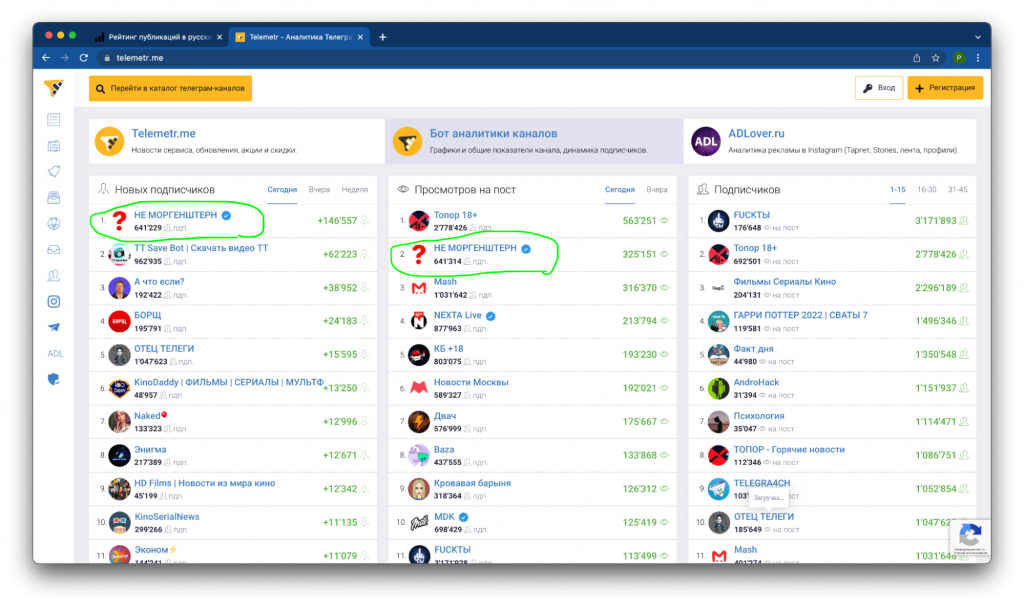This screenshot has height=607, width=1024.
Task: Click the Вход login button
Action: coord(879,88)
